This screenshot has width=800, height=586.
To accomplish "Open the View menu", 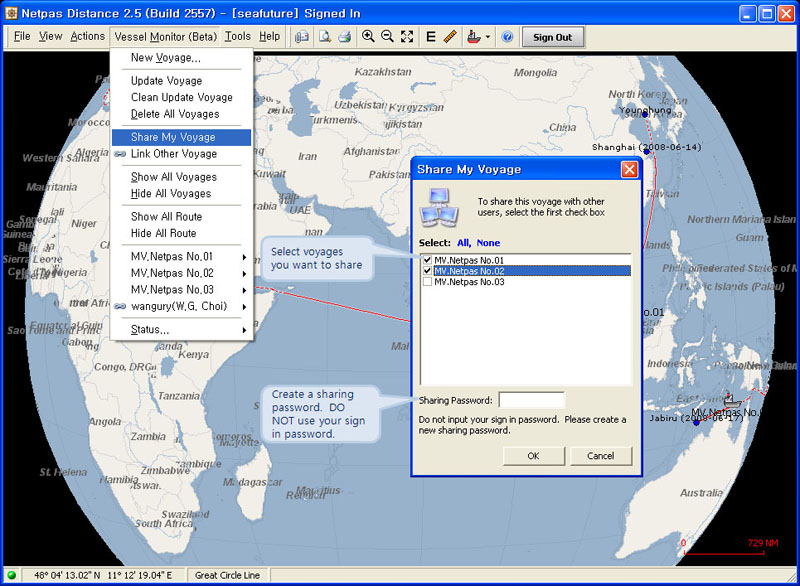I will click(x=51, y=36).
